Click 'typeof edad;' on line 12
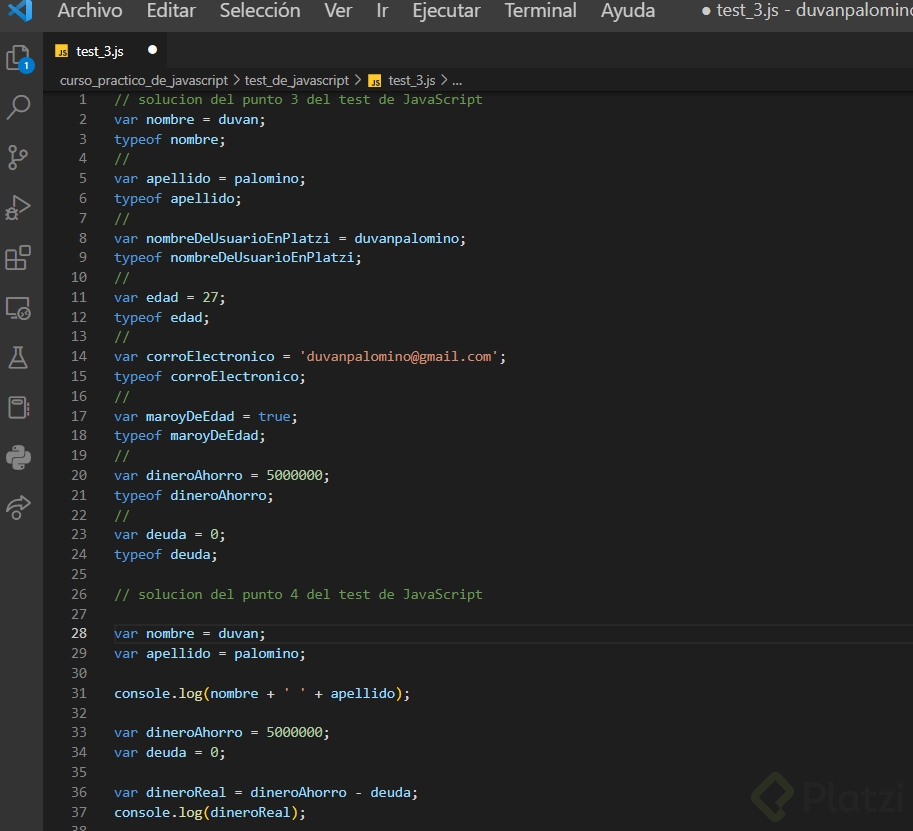Image resolution: width=913 pixels, height=831 pixels. click(161, 318)
